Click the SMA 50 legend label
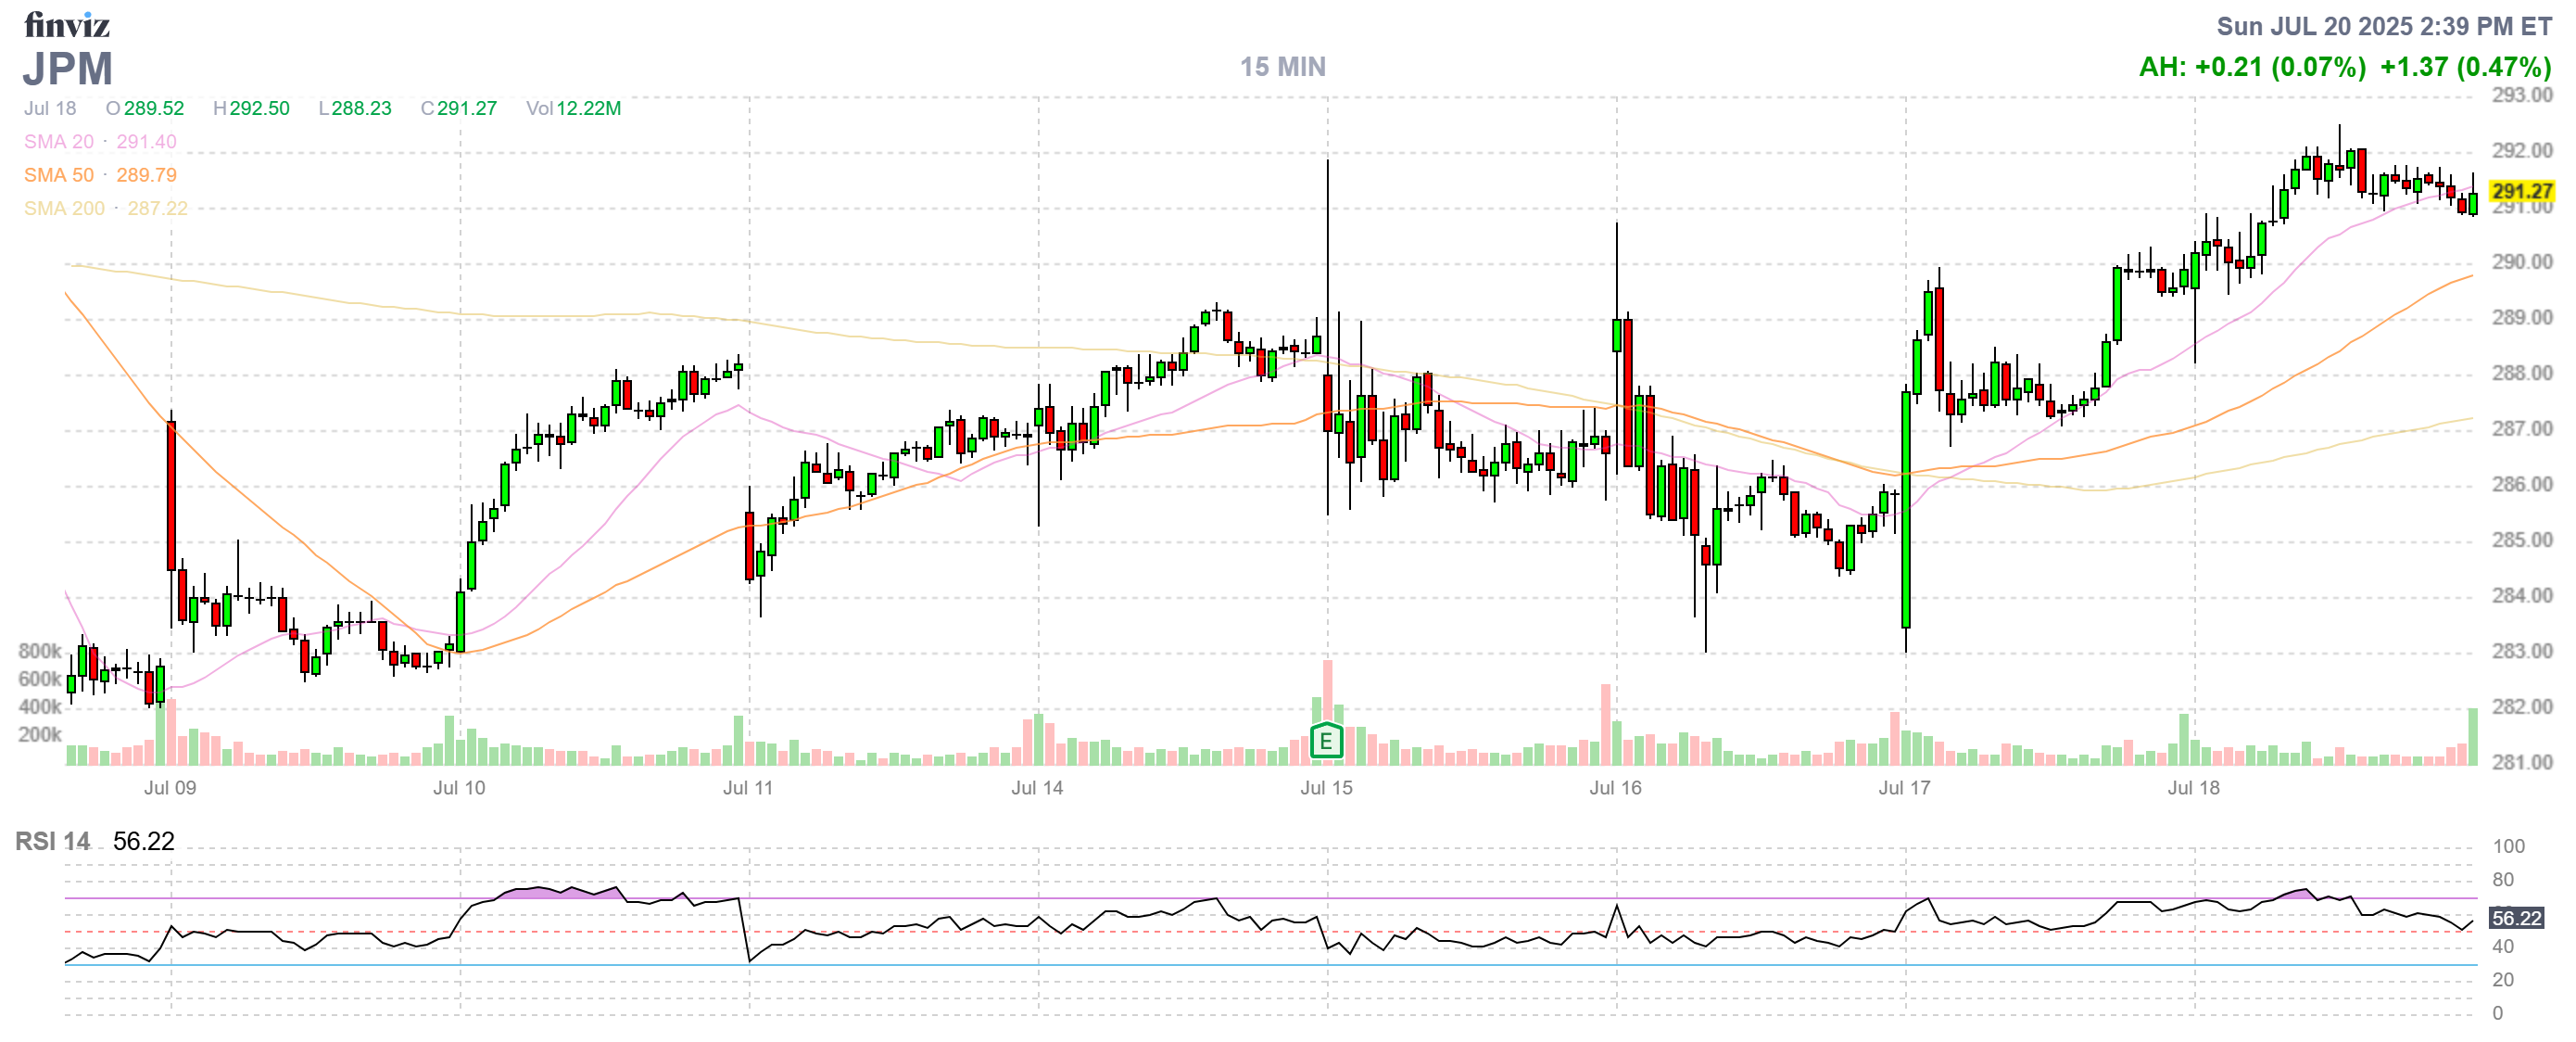 click(59, 175)
